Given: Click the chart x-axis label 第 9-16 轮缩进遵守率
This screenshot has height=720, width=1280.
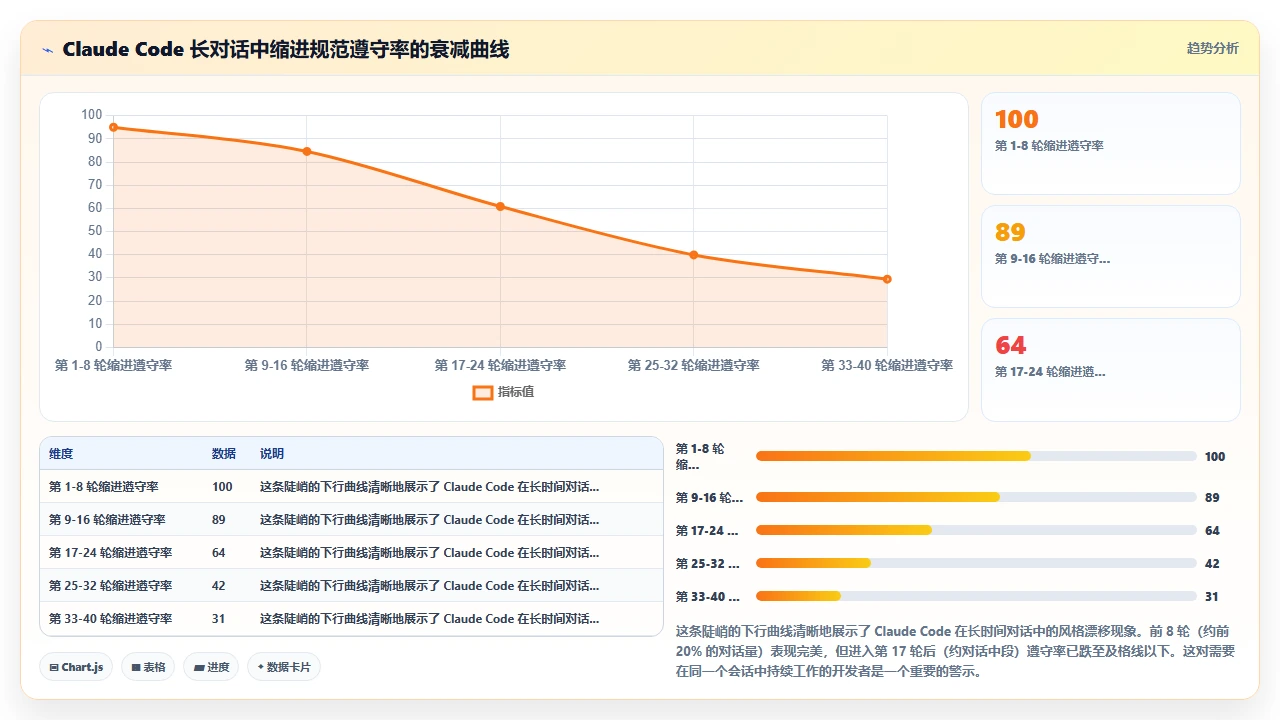Looking at the screenshot, I should [307, 366].
